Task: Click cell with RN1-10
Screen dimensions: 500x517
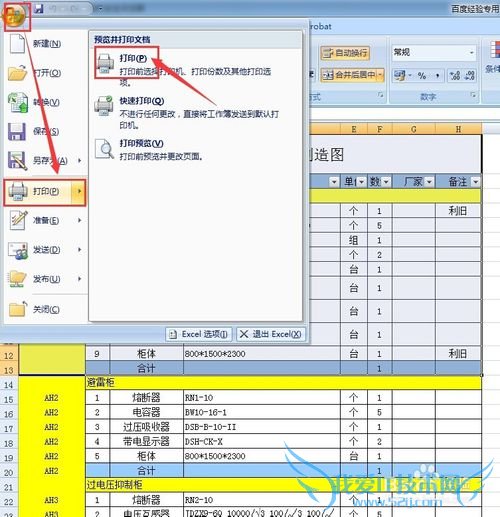Action: pyautogui.click(x=262, y=397)
